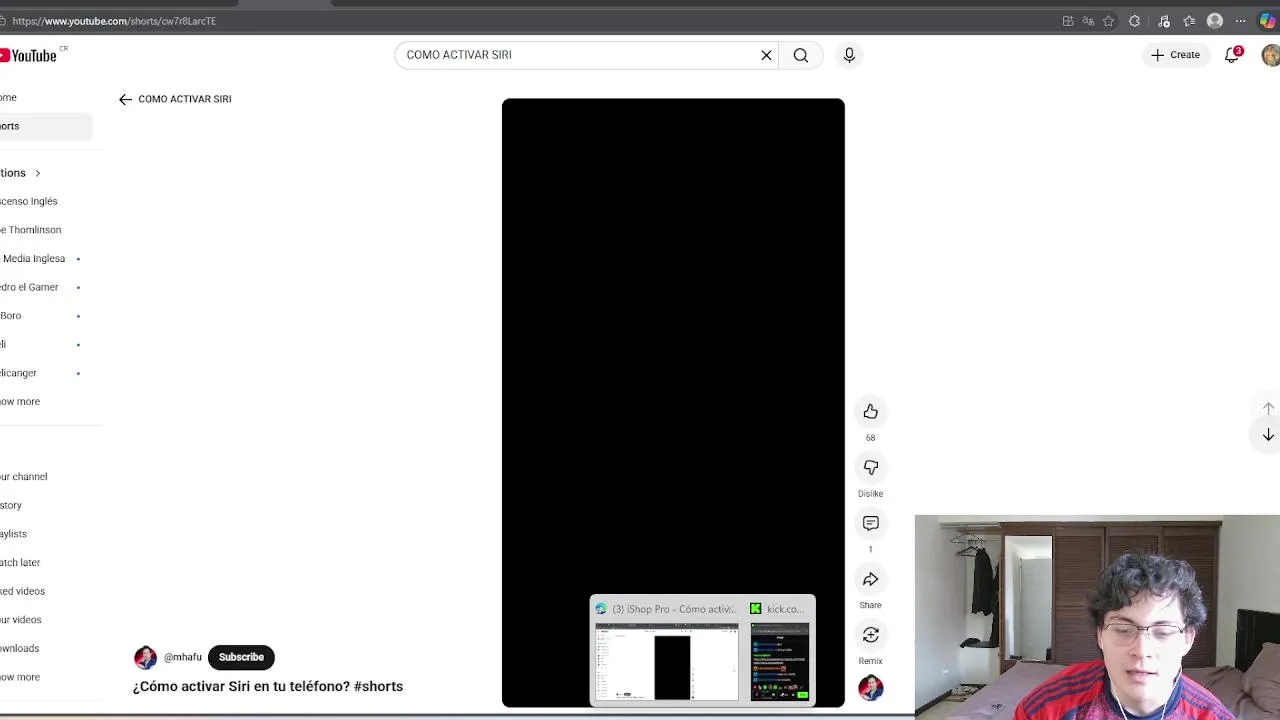Open the comments on this short
Image resolution: width=1280 pixels, height=720 pixels.
(x=870, y=524)
